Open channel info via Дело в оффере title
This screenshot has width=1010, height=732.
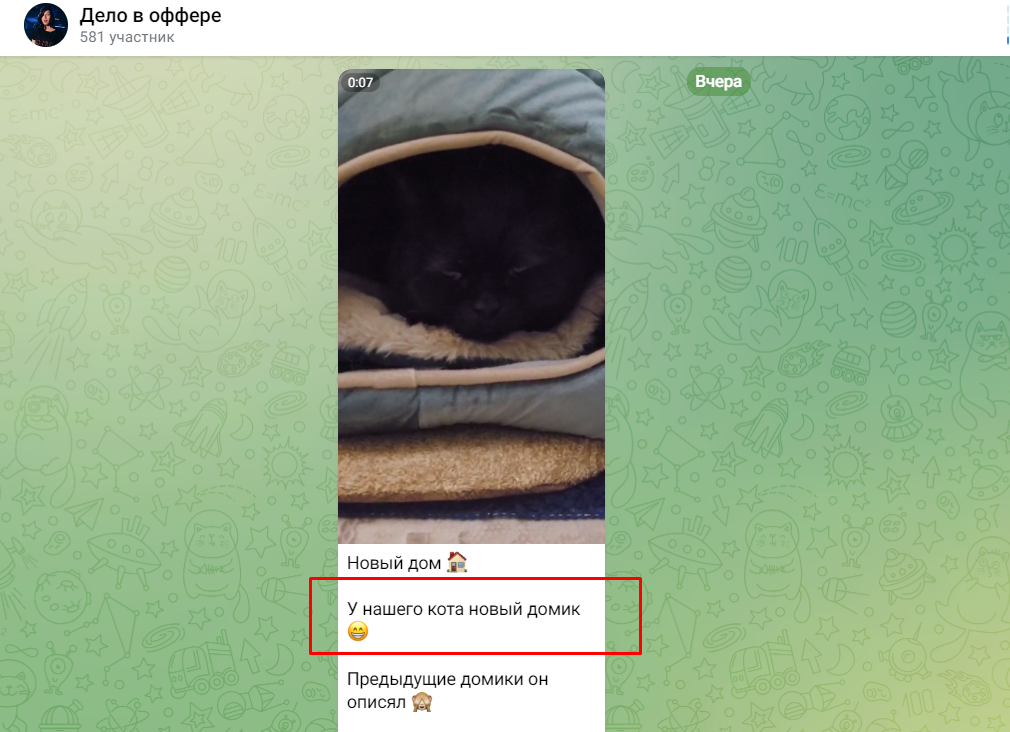150,15
